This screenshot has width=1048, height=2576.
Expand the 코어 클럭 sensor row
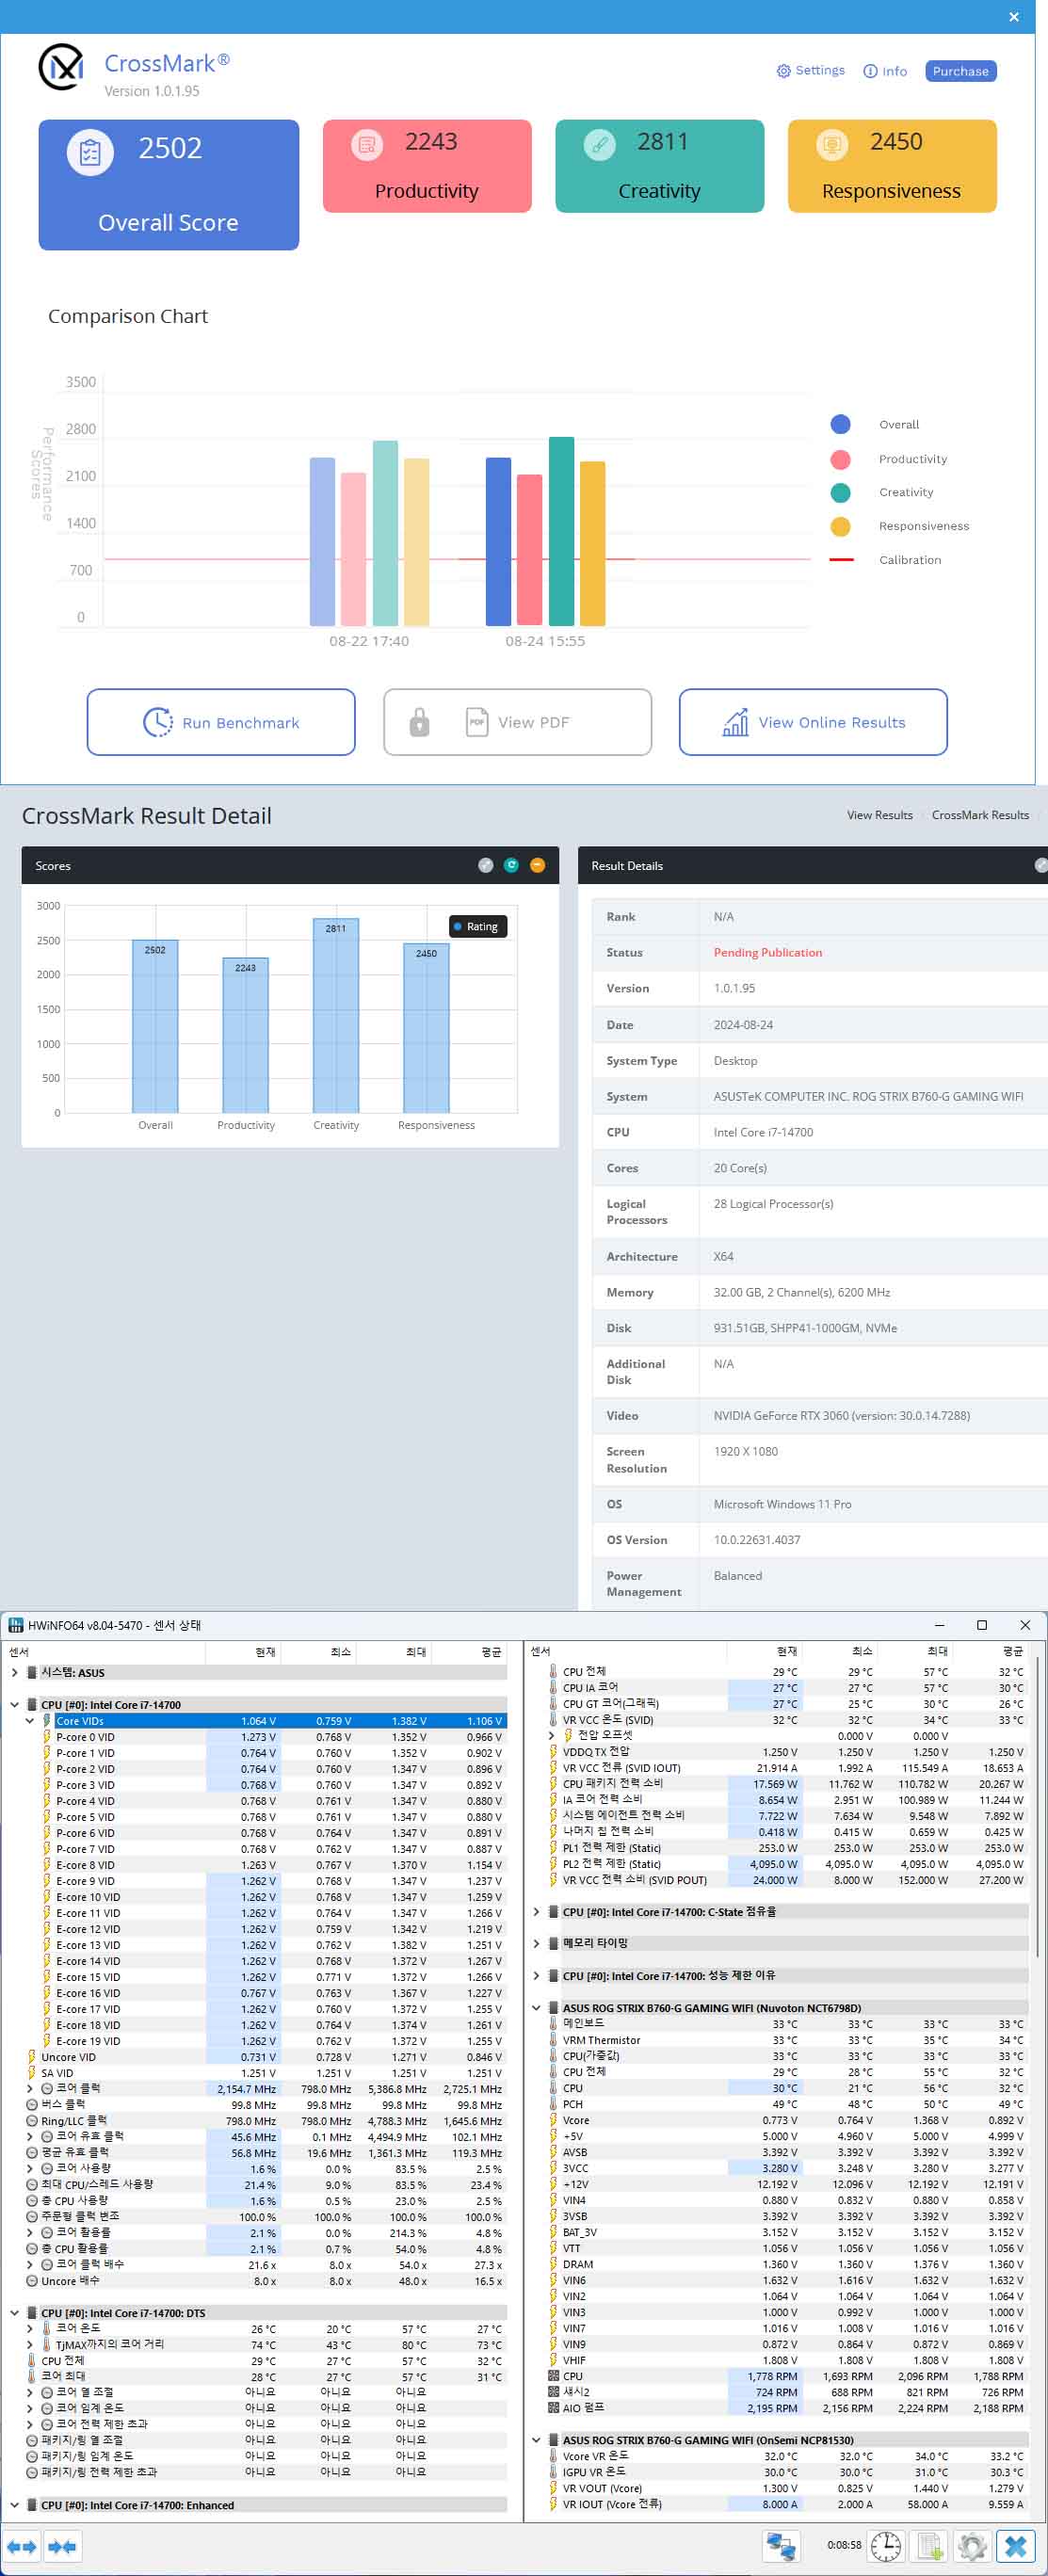(x=30, y=2088)
